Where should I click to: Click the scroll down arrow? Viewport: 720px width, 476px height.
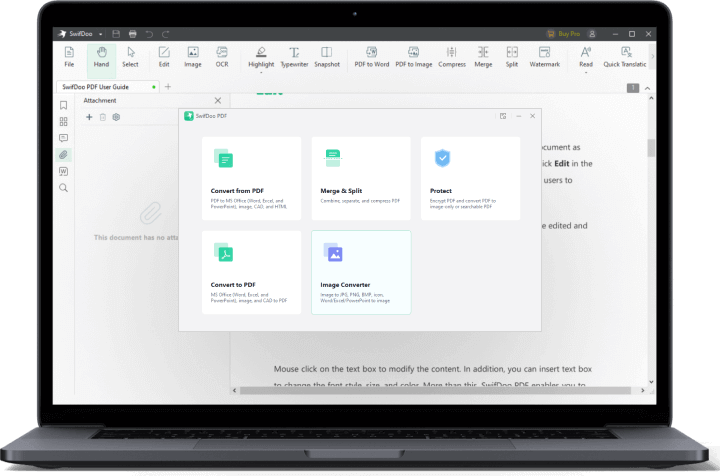[x=651, y=382]
